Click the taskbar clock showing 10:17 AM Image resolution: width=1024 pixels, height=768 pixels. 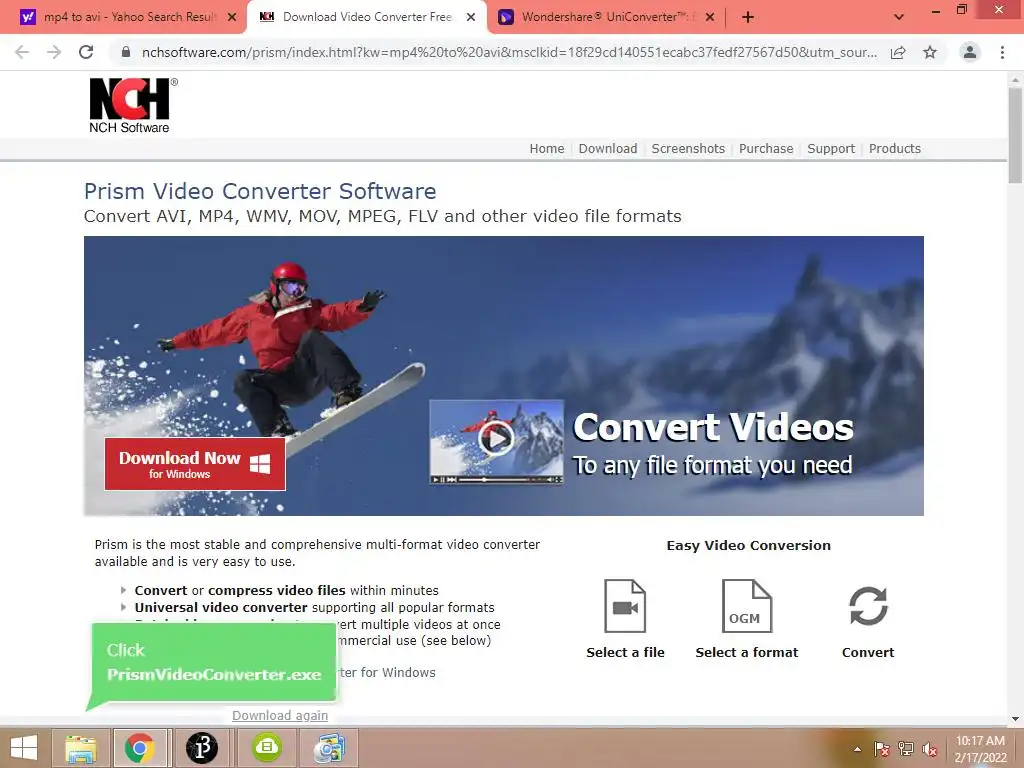click(x=980, y=749)
